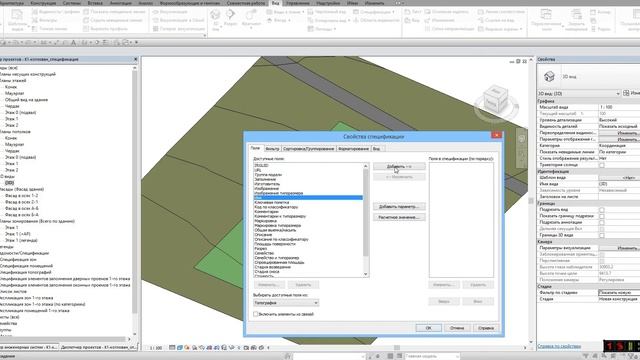Image resolution: width=640 pixels, height=360 pixels.
Task: Click Изменить тип icon in Properties panel
Action: click(626, 93)
